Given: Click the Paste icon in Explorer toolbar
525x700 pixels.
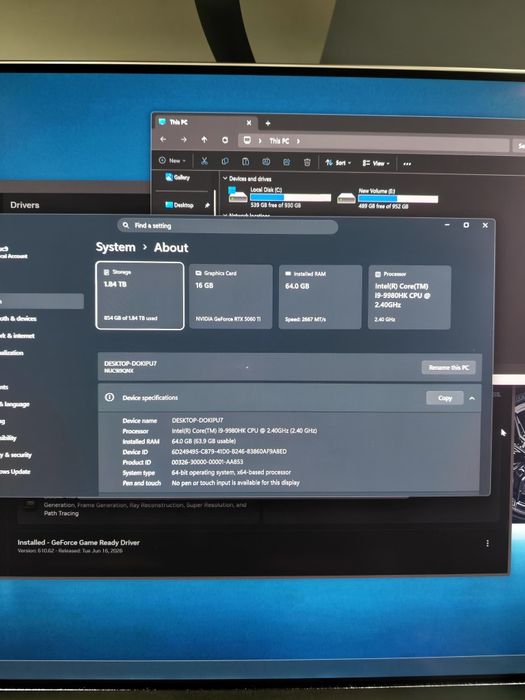Looking at the screenshot, I should pos(246,162).
